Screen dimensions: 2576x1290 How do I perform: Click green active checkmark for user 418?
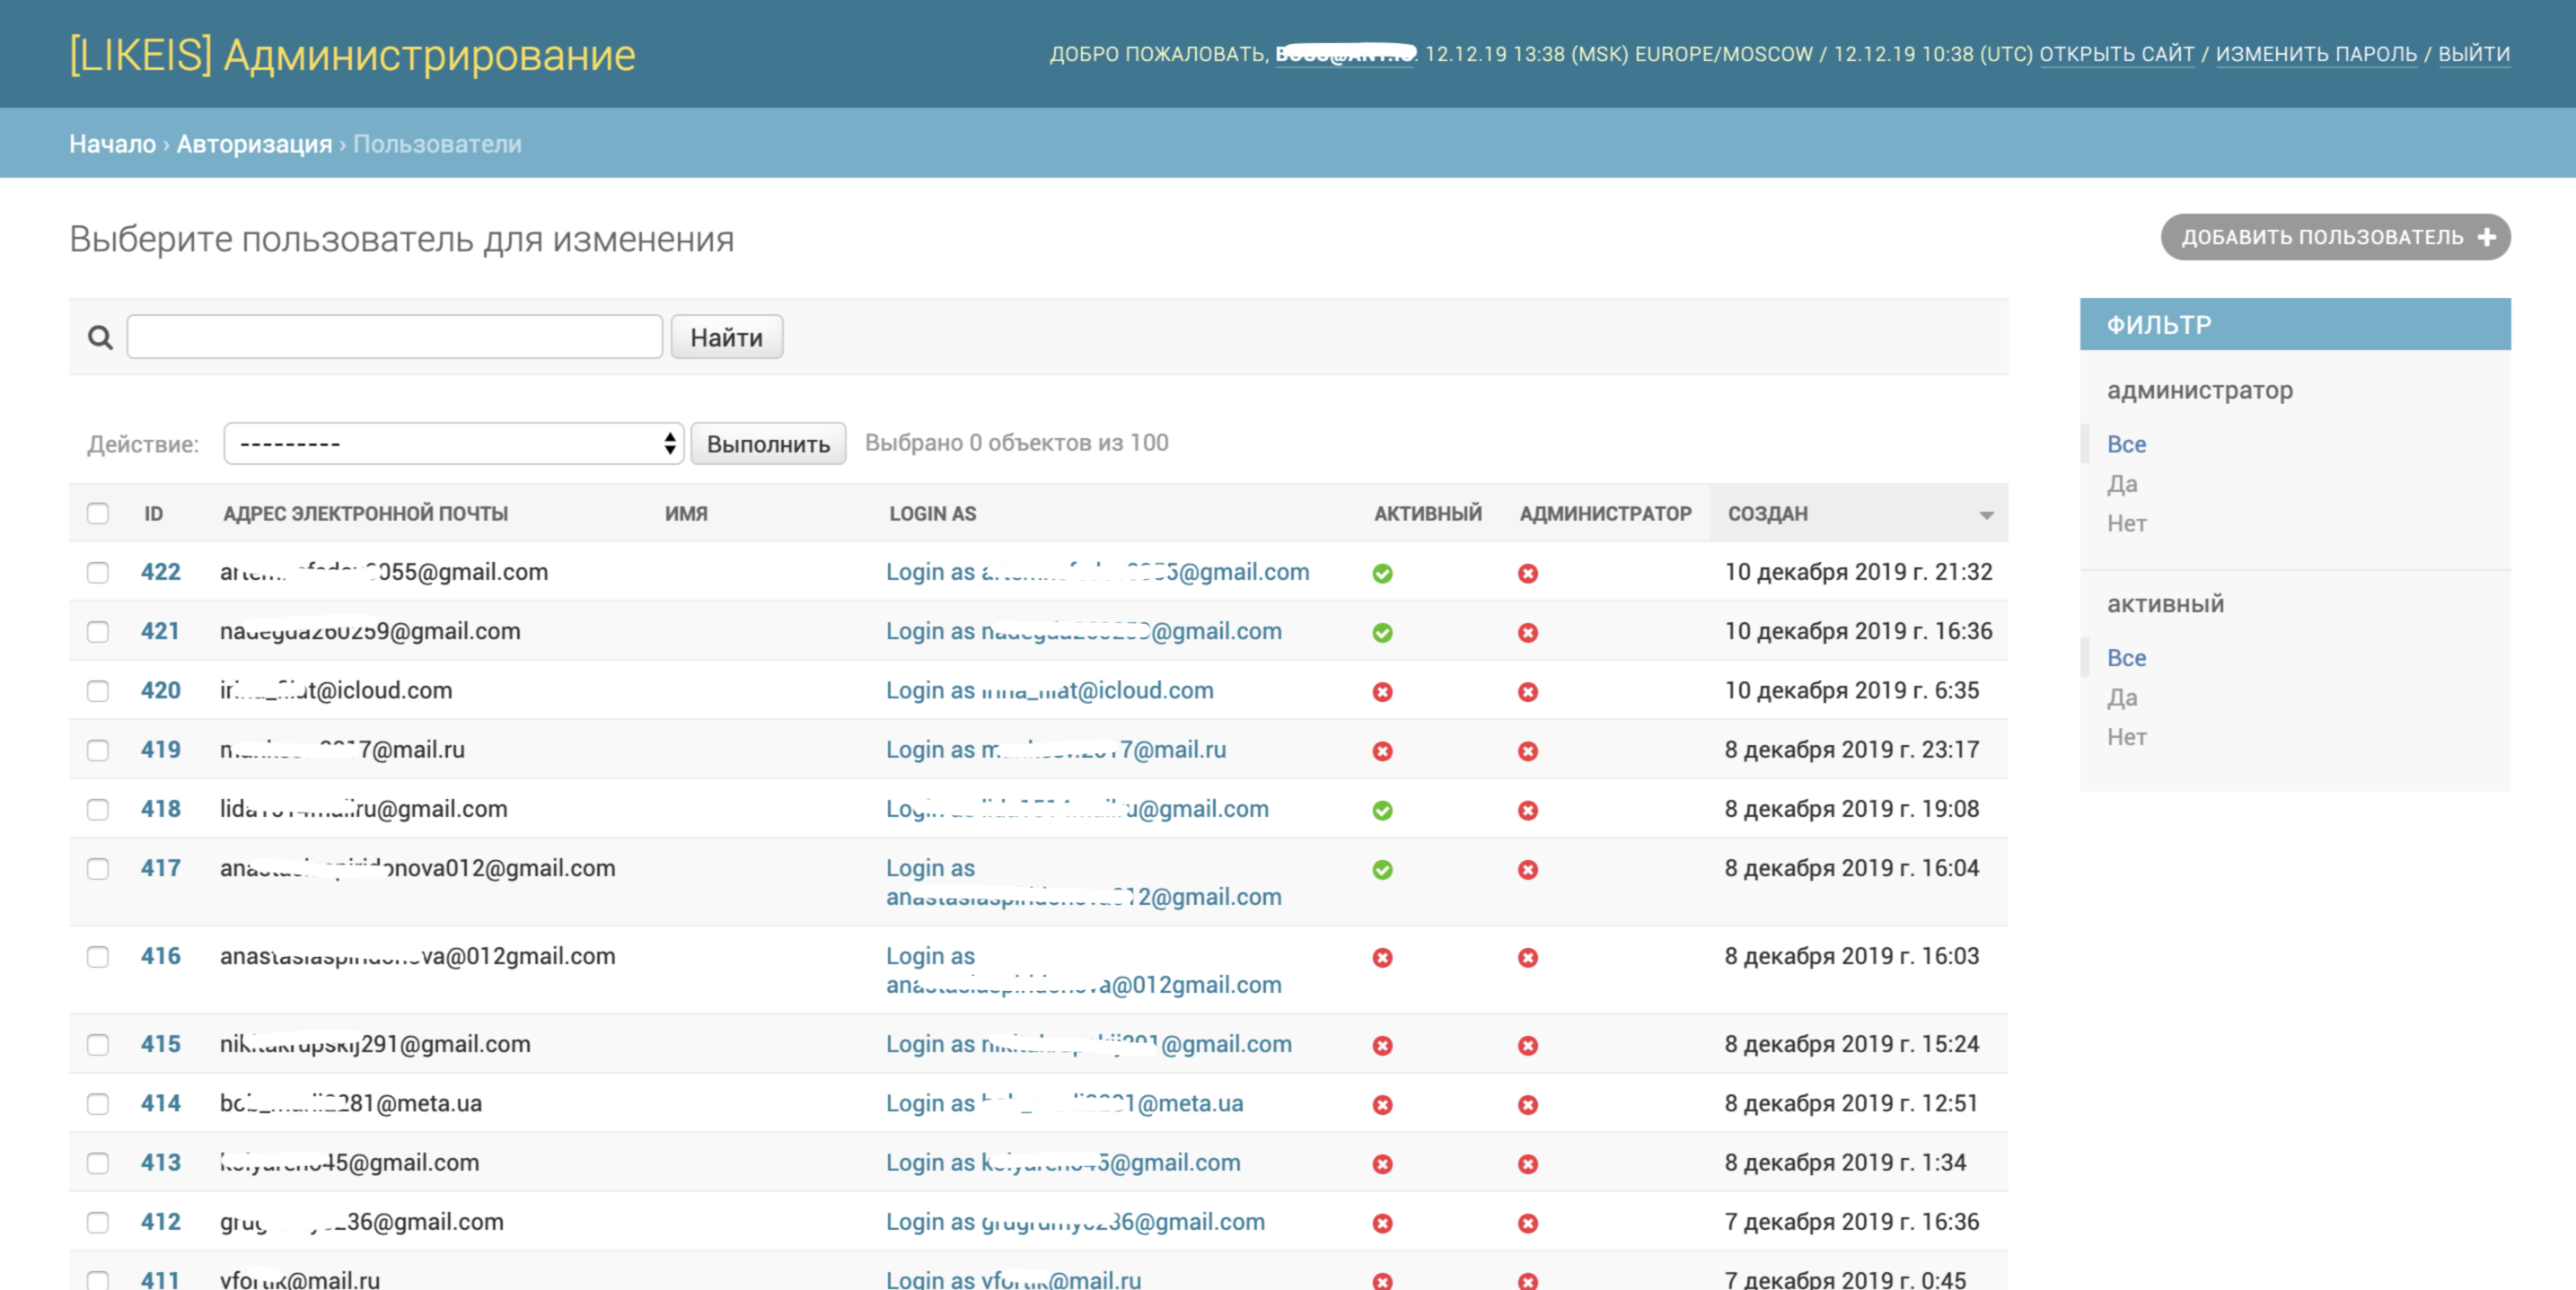1382,810
